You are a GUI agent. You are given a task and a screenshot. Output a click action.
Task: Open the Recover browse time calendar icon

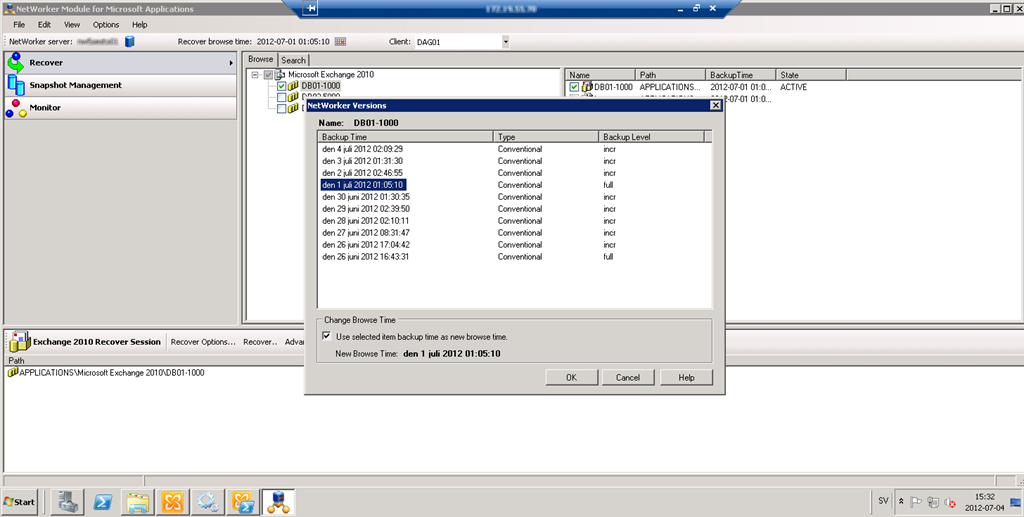[x=340, y=42]
